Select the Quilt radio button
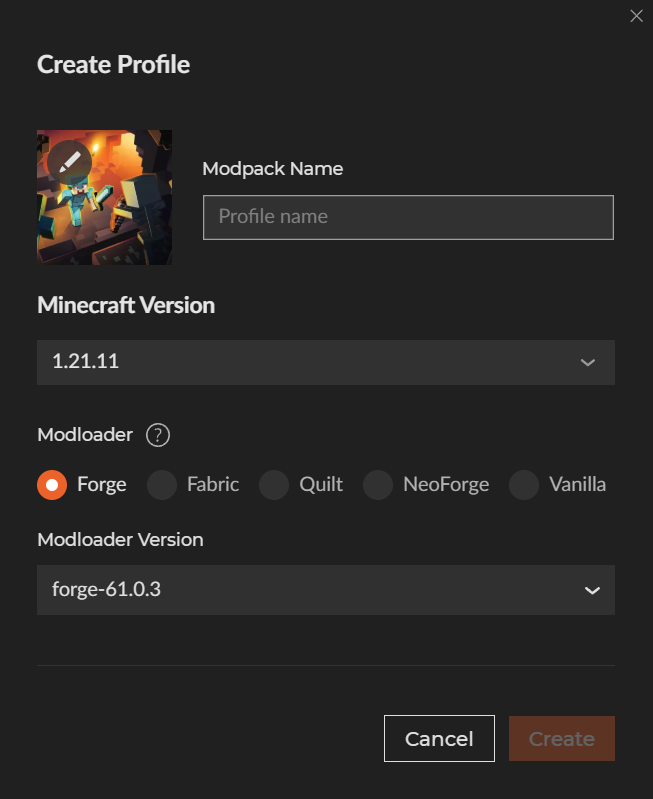Viewport: 653px width, 799px height. point(274,485)
